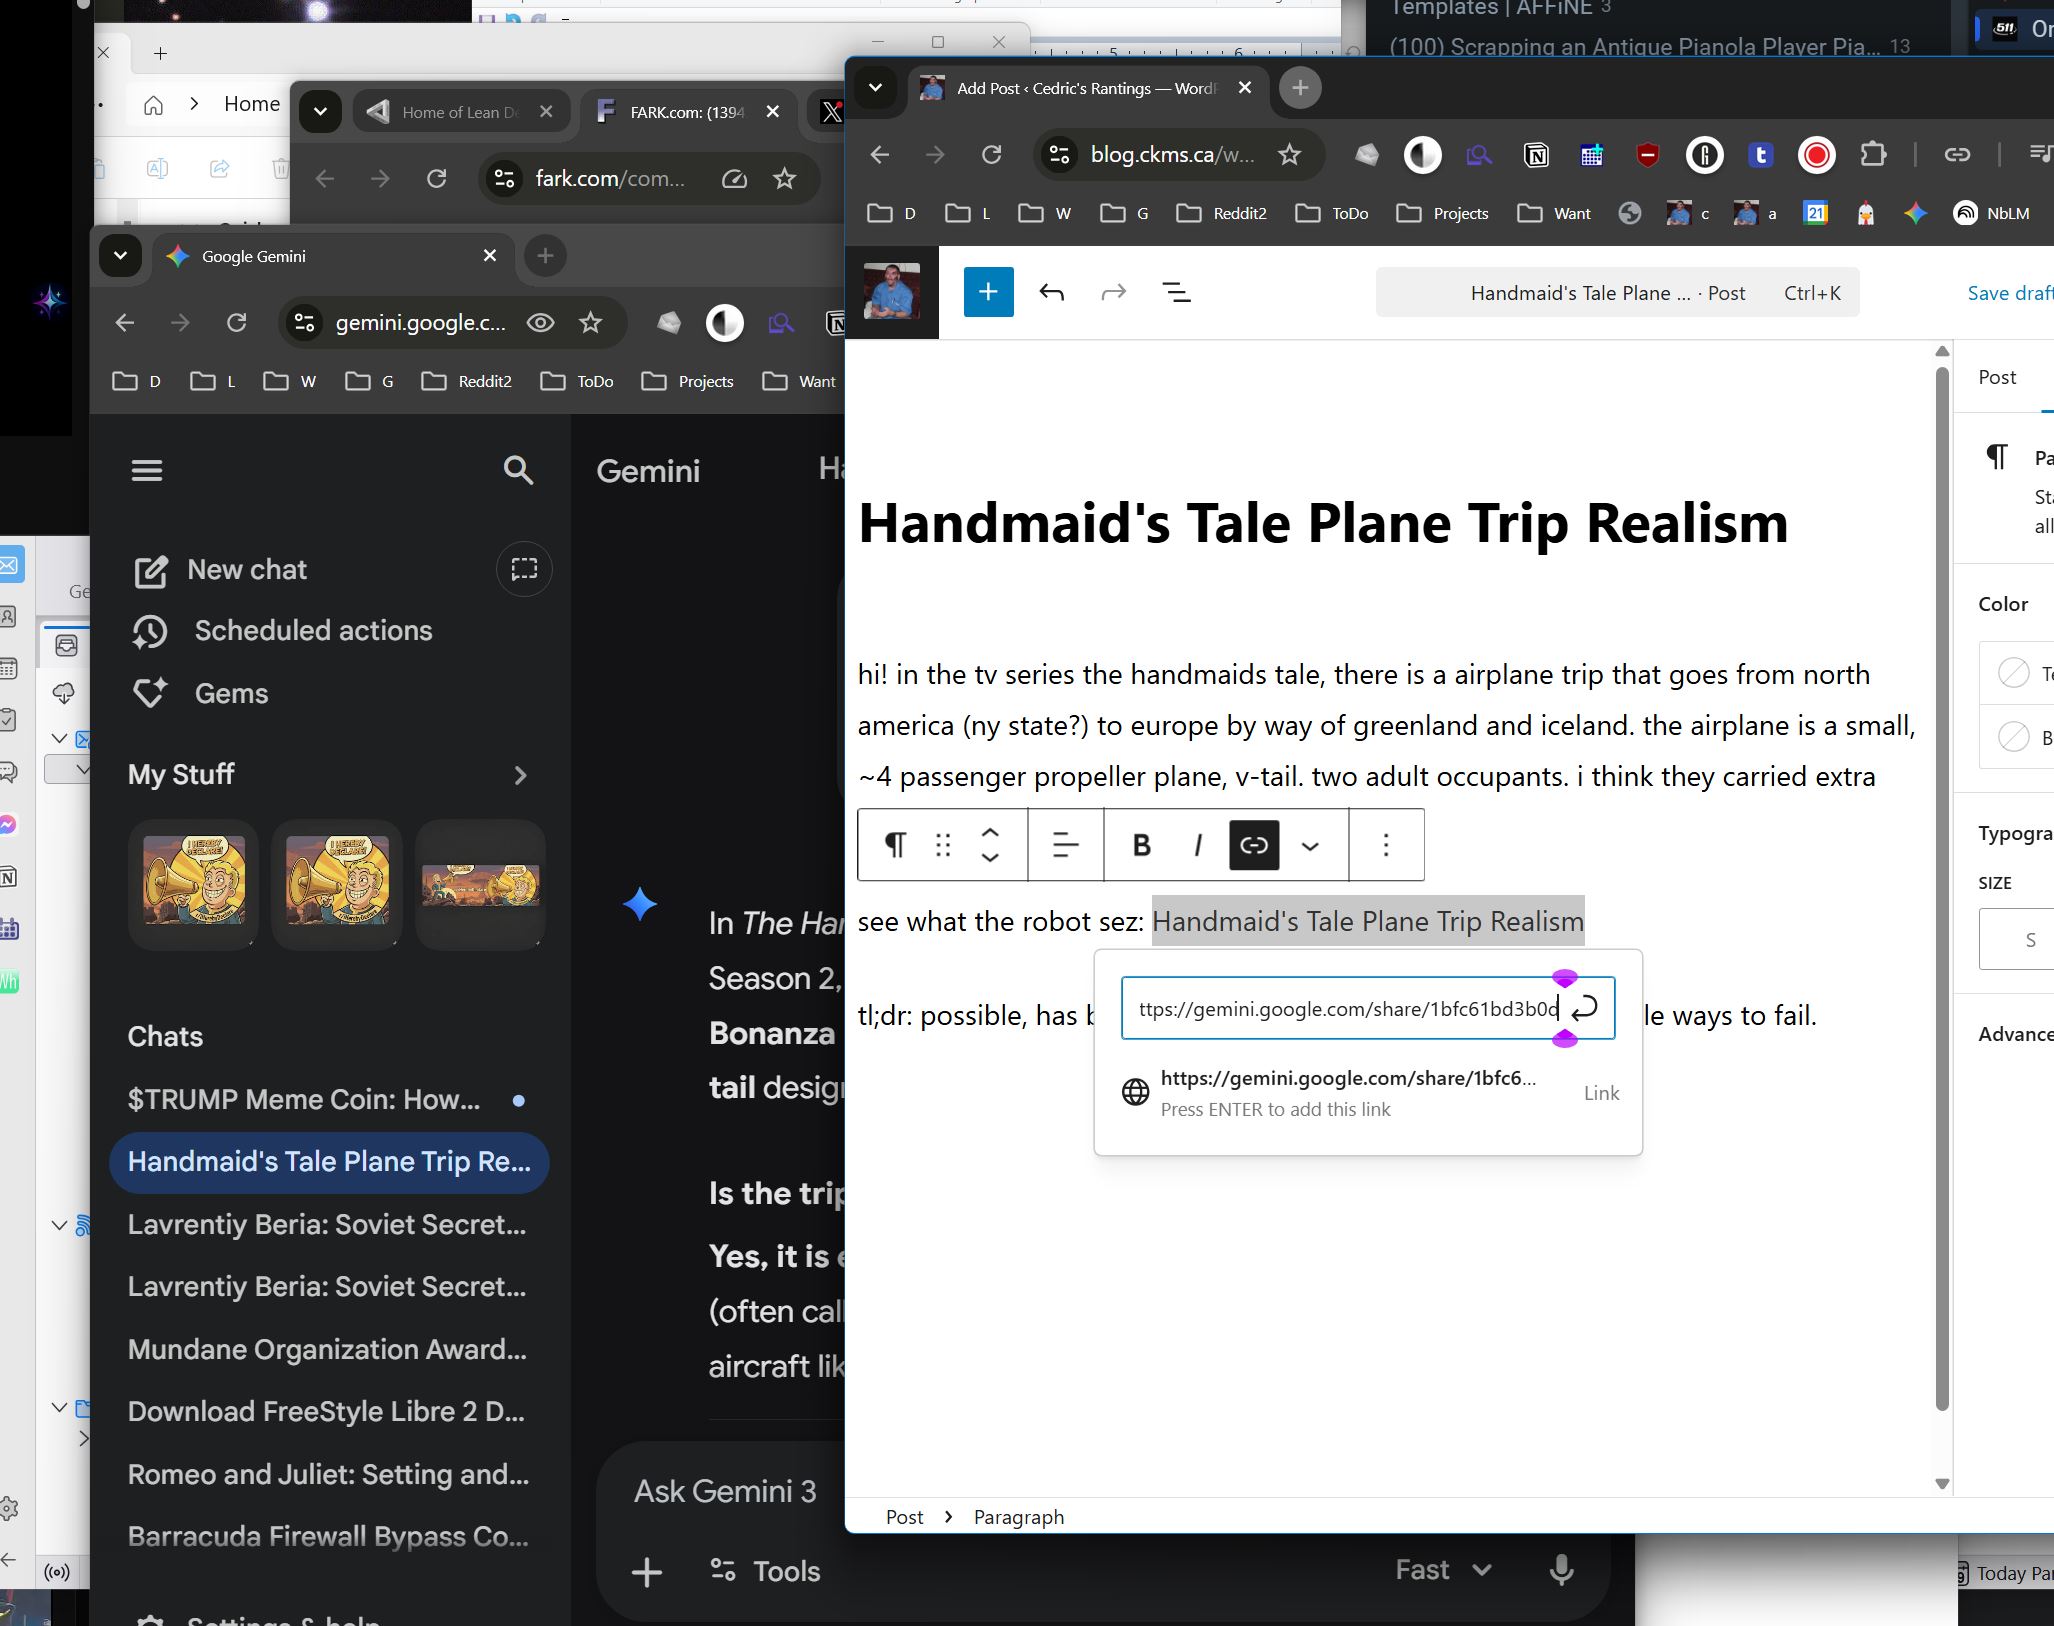Click Gemini microphone voice input
Image resolution: width=2054 pixels, height=1626 pixels.
(x=1561, y=1570)
